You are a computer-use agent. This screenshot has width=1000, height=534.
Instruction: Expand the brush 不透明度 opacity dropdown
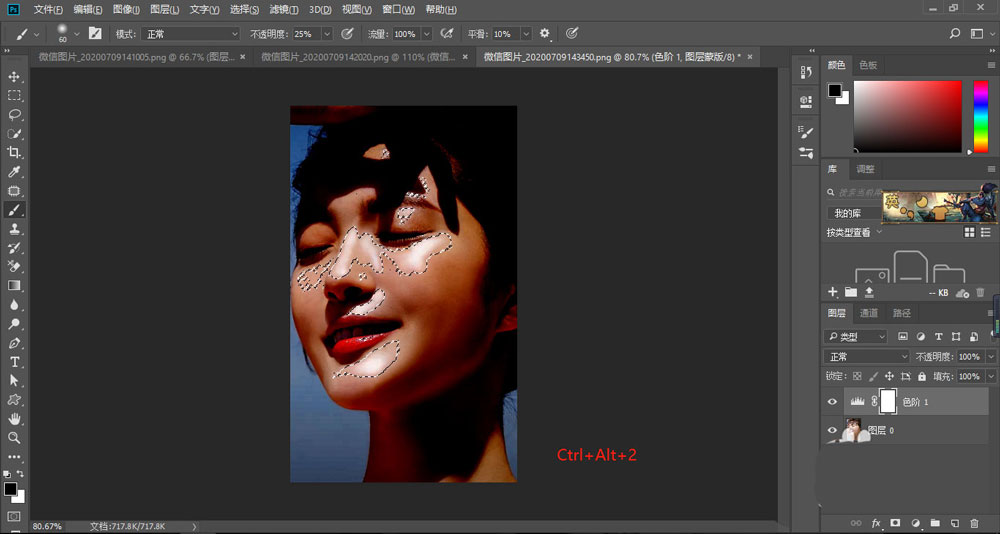[x=327, y=33]
